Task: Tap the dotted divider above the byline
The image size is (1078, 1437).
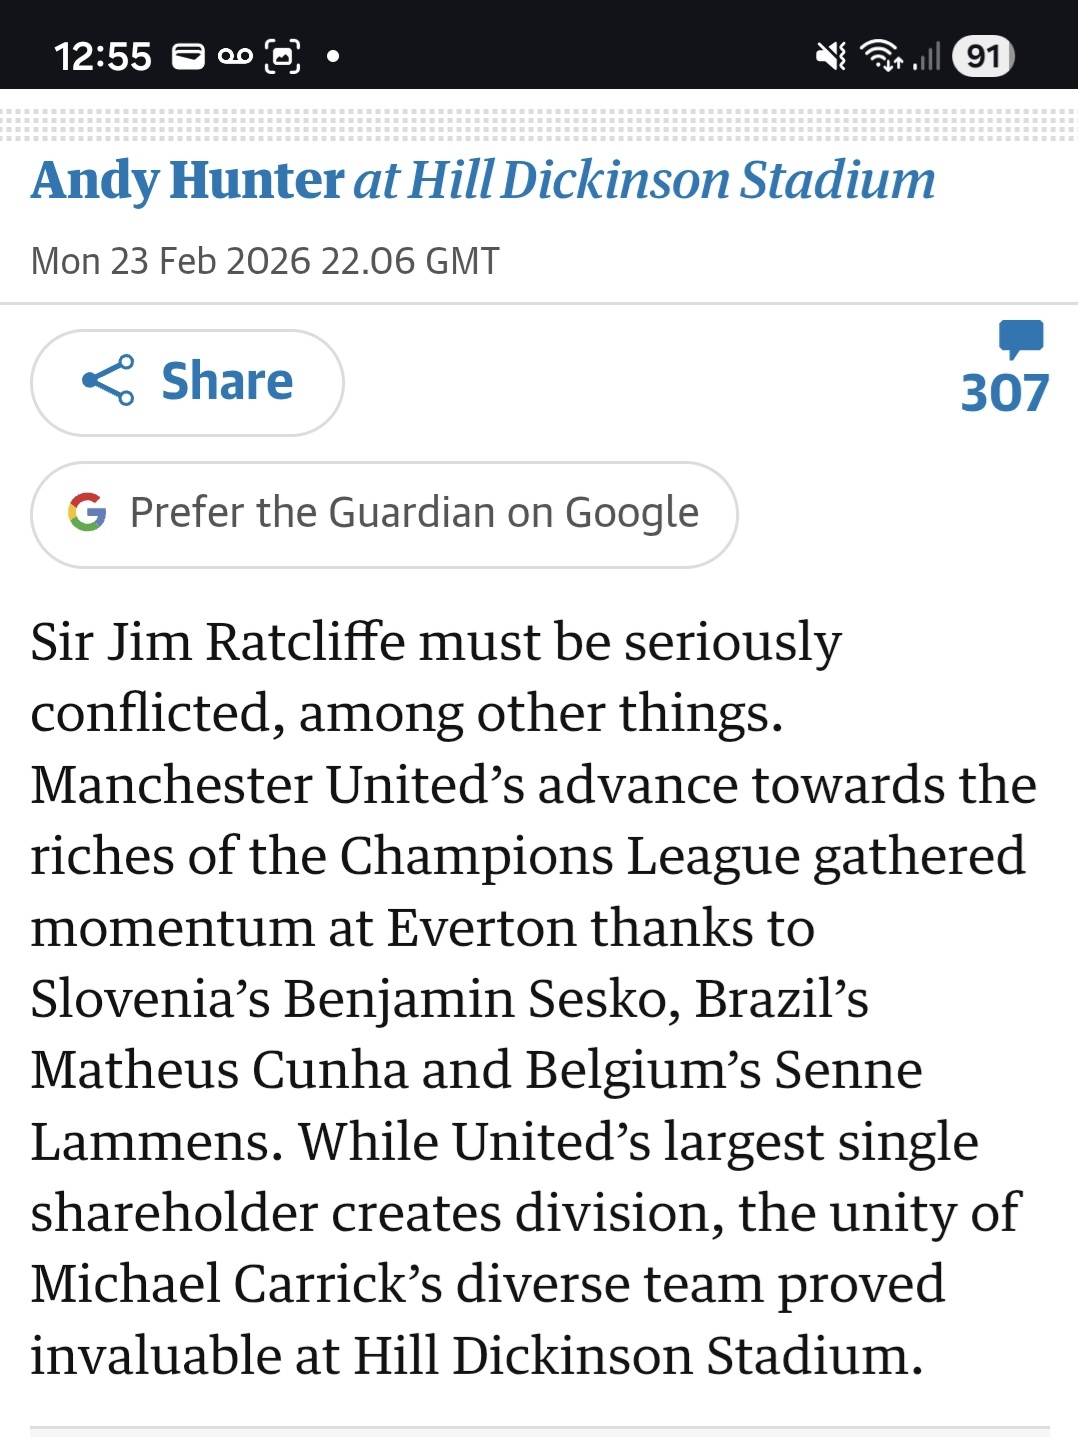Action: tap(539, 126)
